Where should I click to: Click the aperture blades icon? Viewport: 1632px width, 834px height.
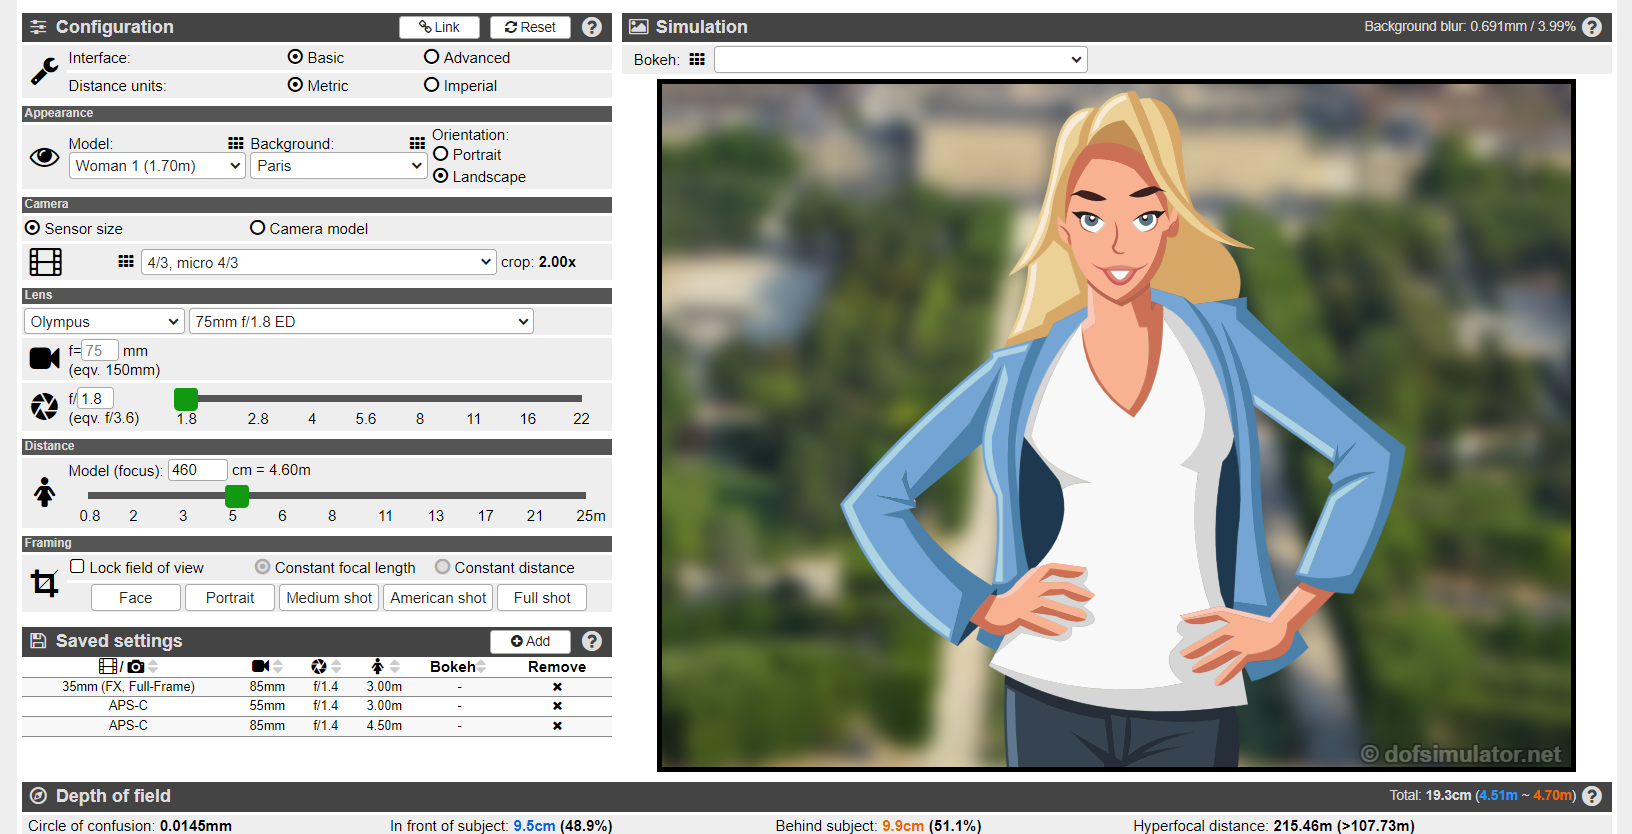[44, 406]
